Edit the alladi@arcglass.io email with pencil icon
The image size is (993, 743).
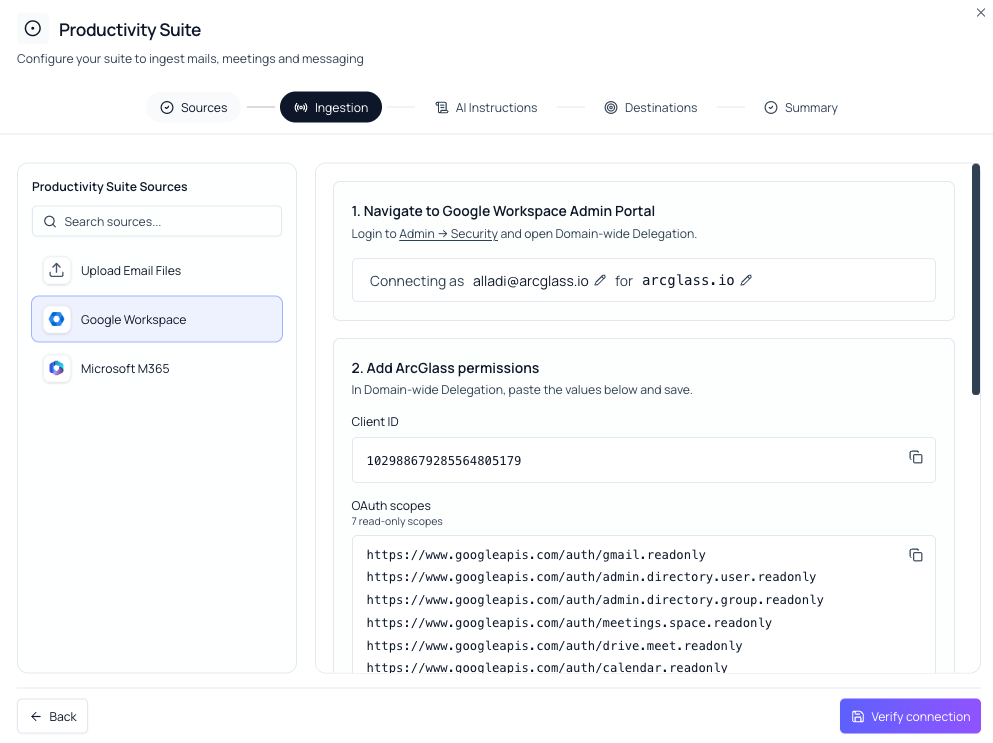600,280
